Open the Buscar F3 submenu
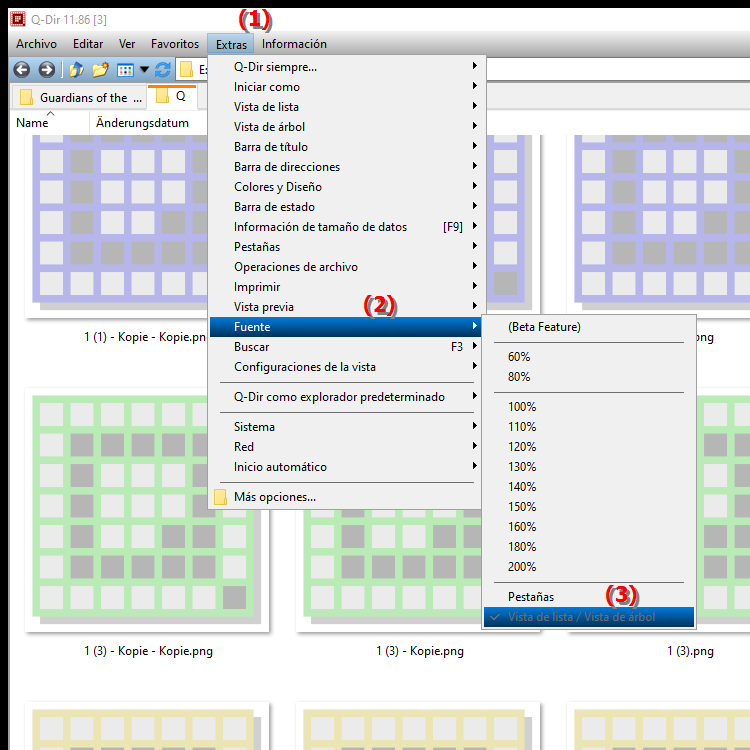 346,347
